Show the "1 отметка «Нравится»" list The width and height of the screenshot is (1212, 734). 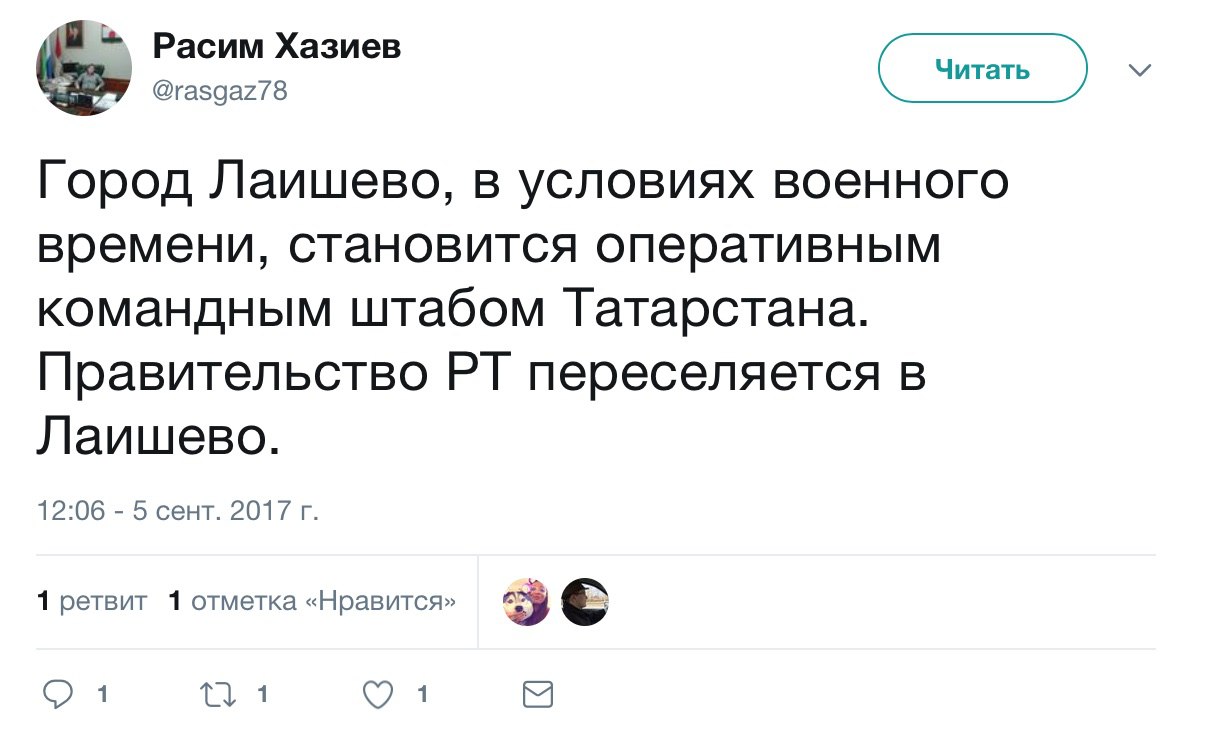coord(313,602)
